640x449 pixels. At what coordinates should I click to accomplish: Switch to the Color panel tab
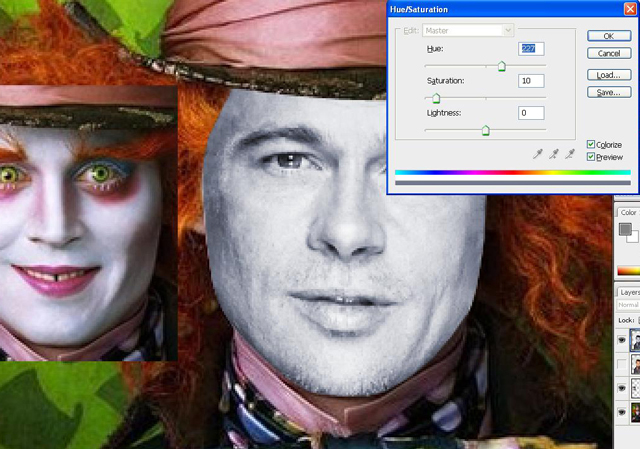pos(628,213)
